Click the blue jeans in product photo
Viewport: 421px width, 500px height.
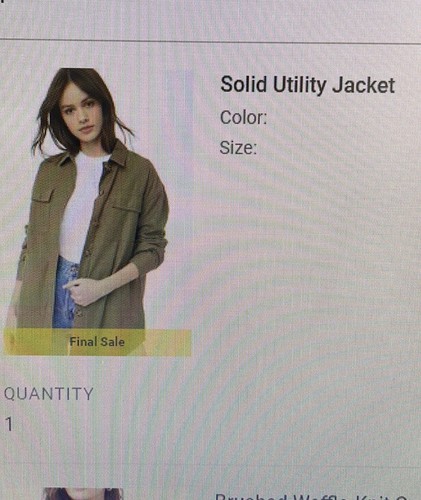[x=66, y=292]
